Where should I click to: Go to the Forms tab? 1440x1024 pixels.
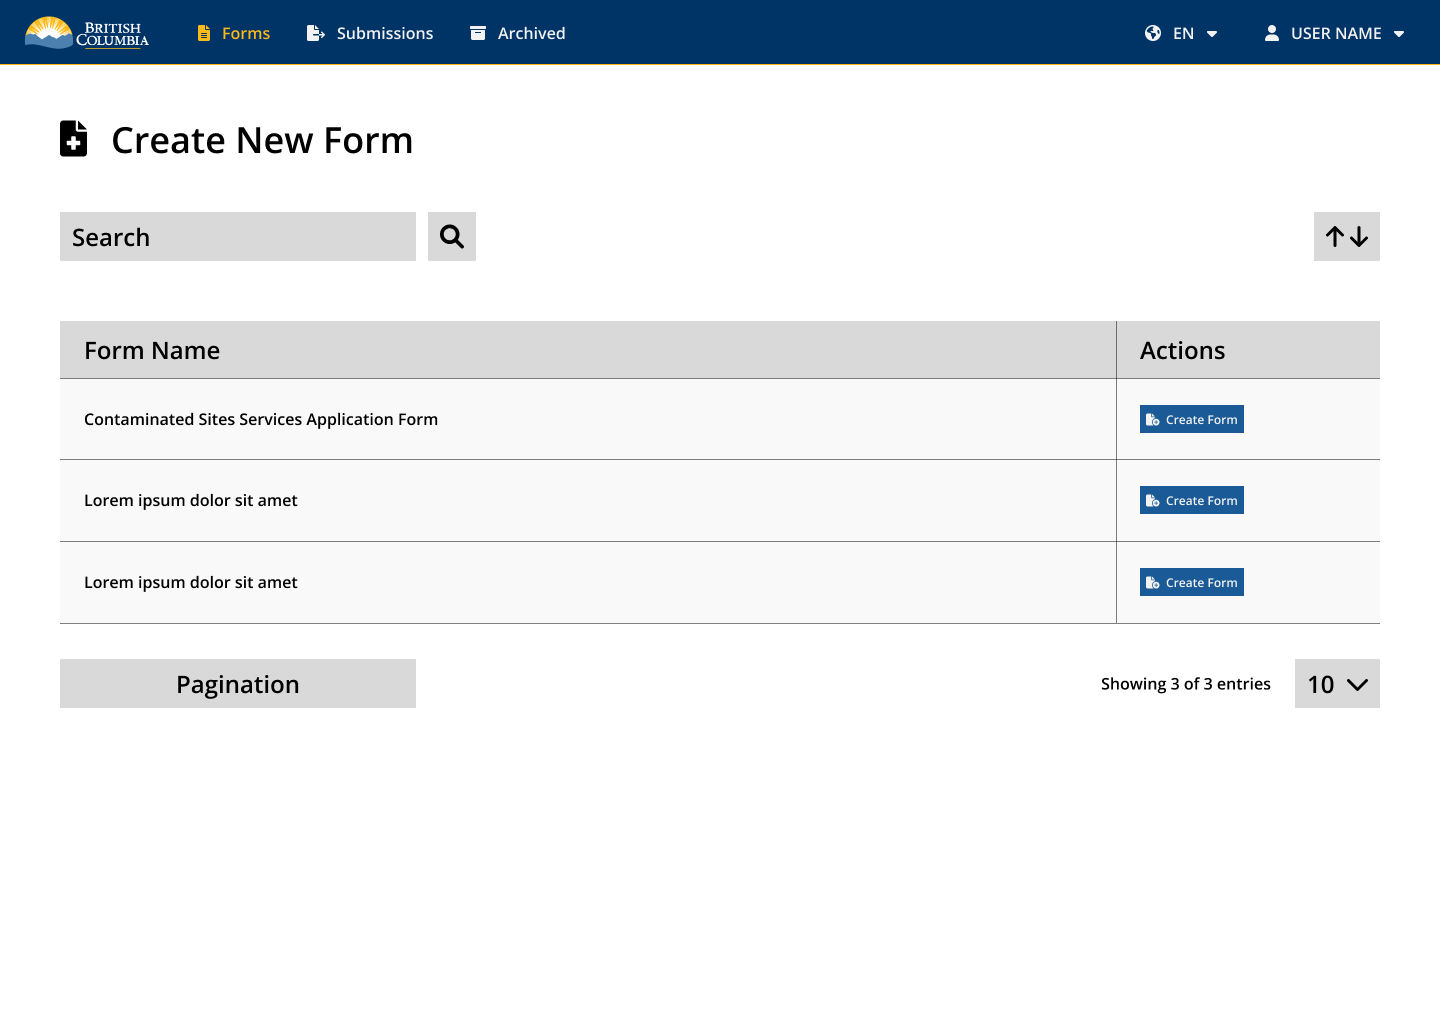click(245, 33)
